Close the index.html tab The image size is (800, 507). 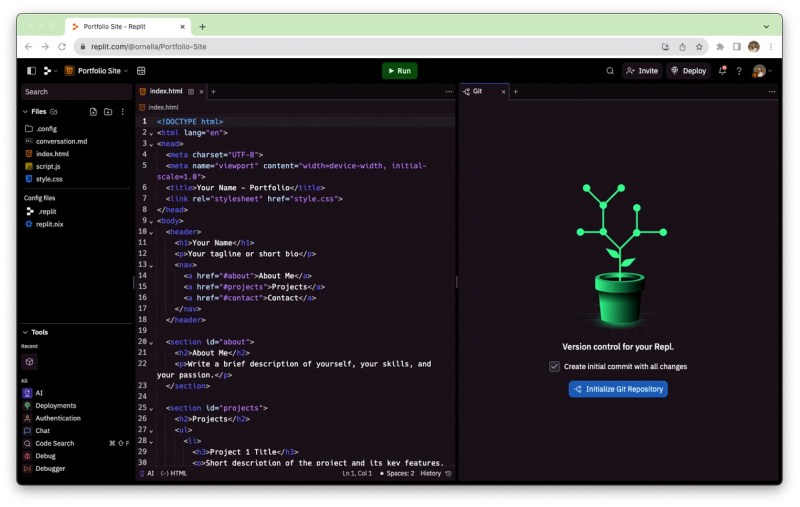tap(202, 92)
